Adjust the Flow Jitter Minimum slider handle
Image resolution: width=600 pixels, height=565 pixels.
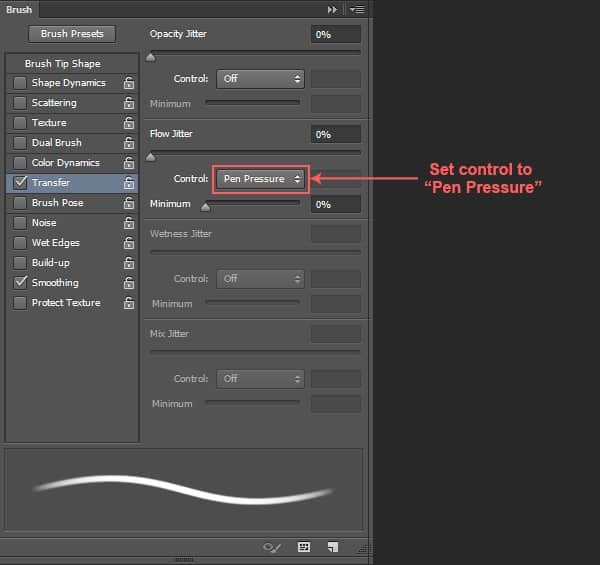205,207
